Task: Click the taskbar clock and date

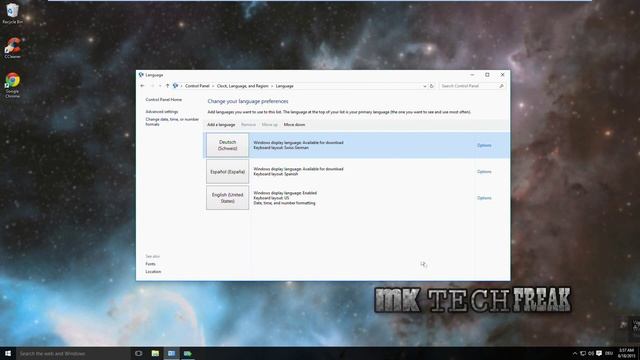Action: coord(627,353)
